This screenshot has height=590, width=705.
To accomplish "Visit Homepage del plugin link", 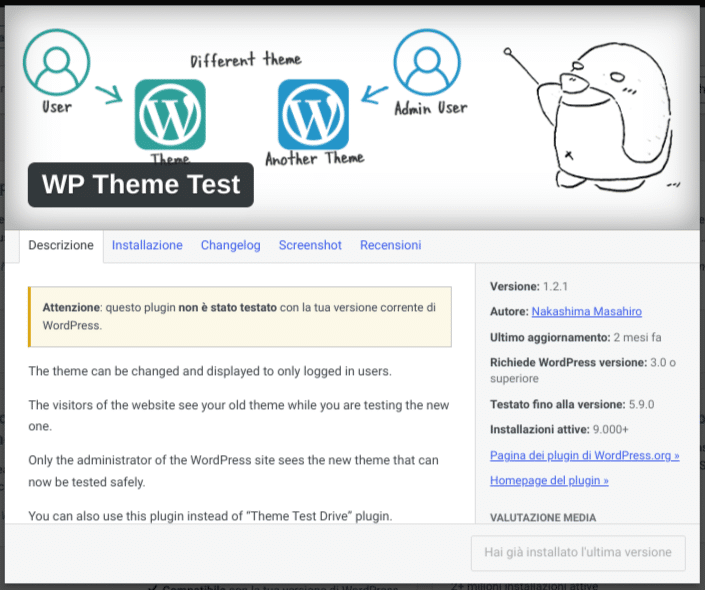I will (x=549, y=480).
